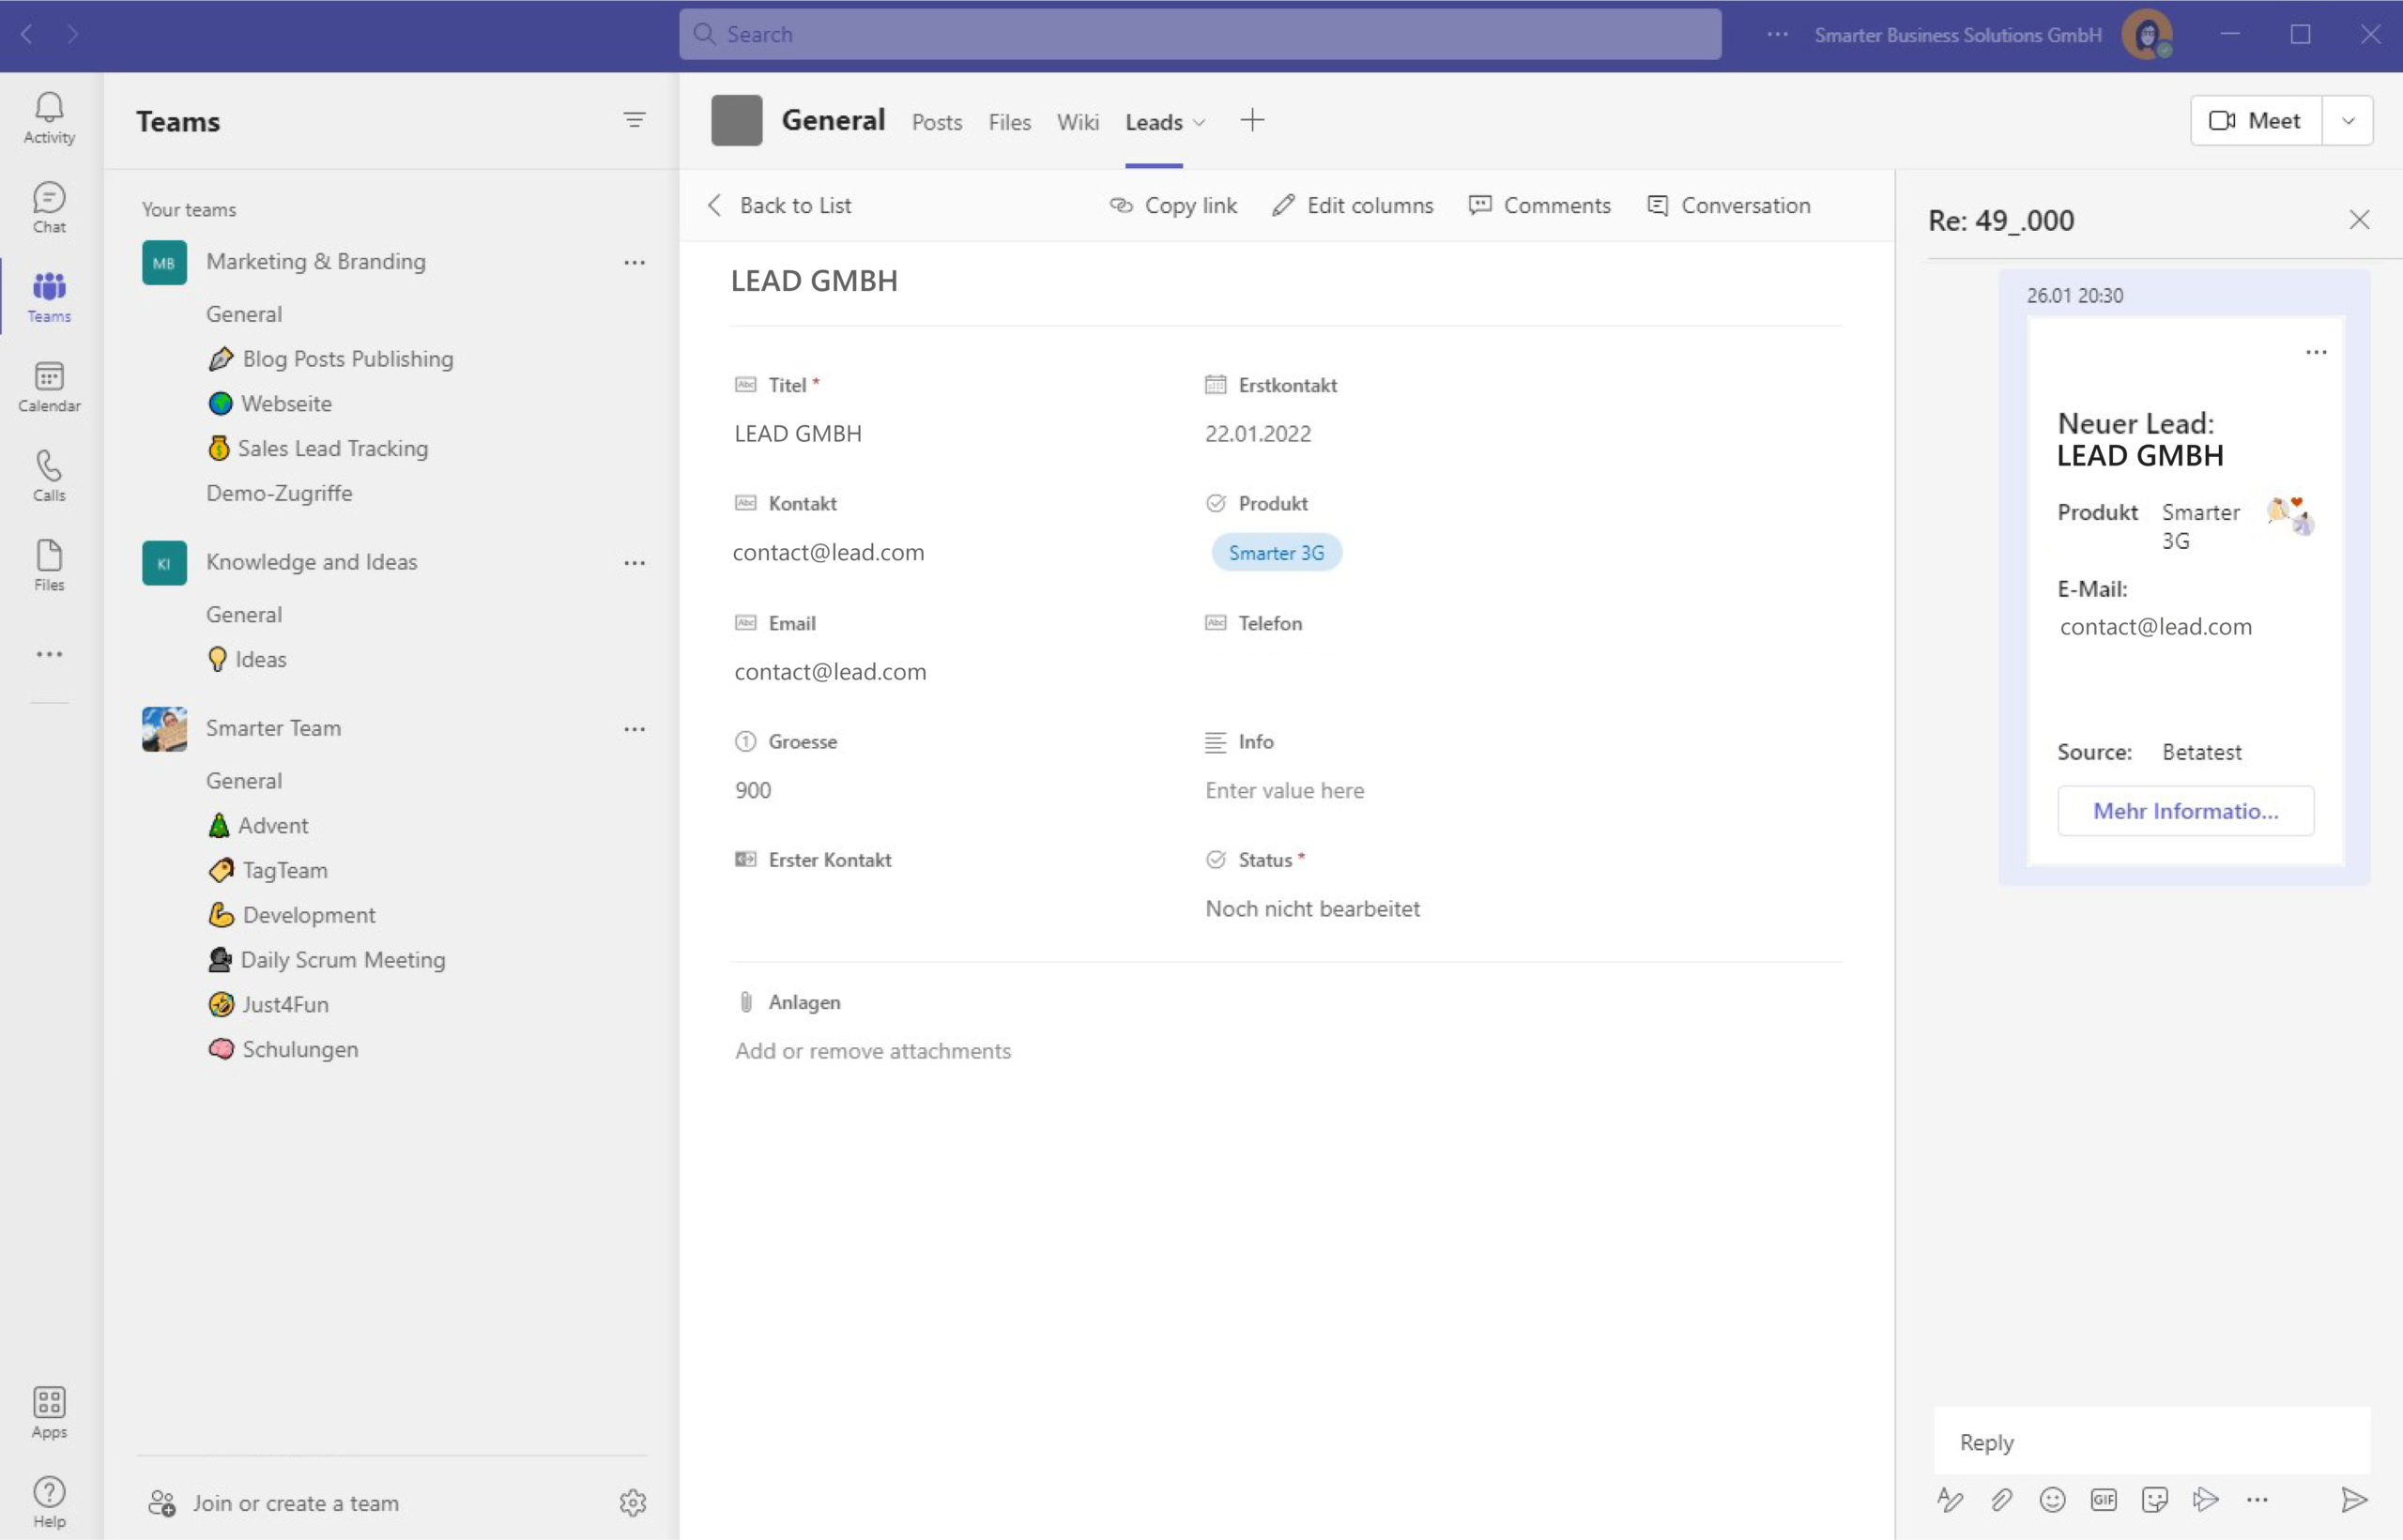Open more options on the lead card

[2318, 351]
